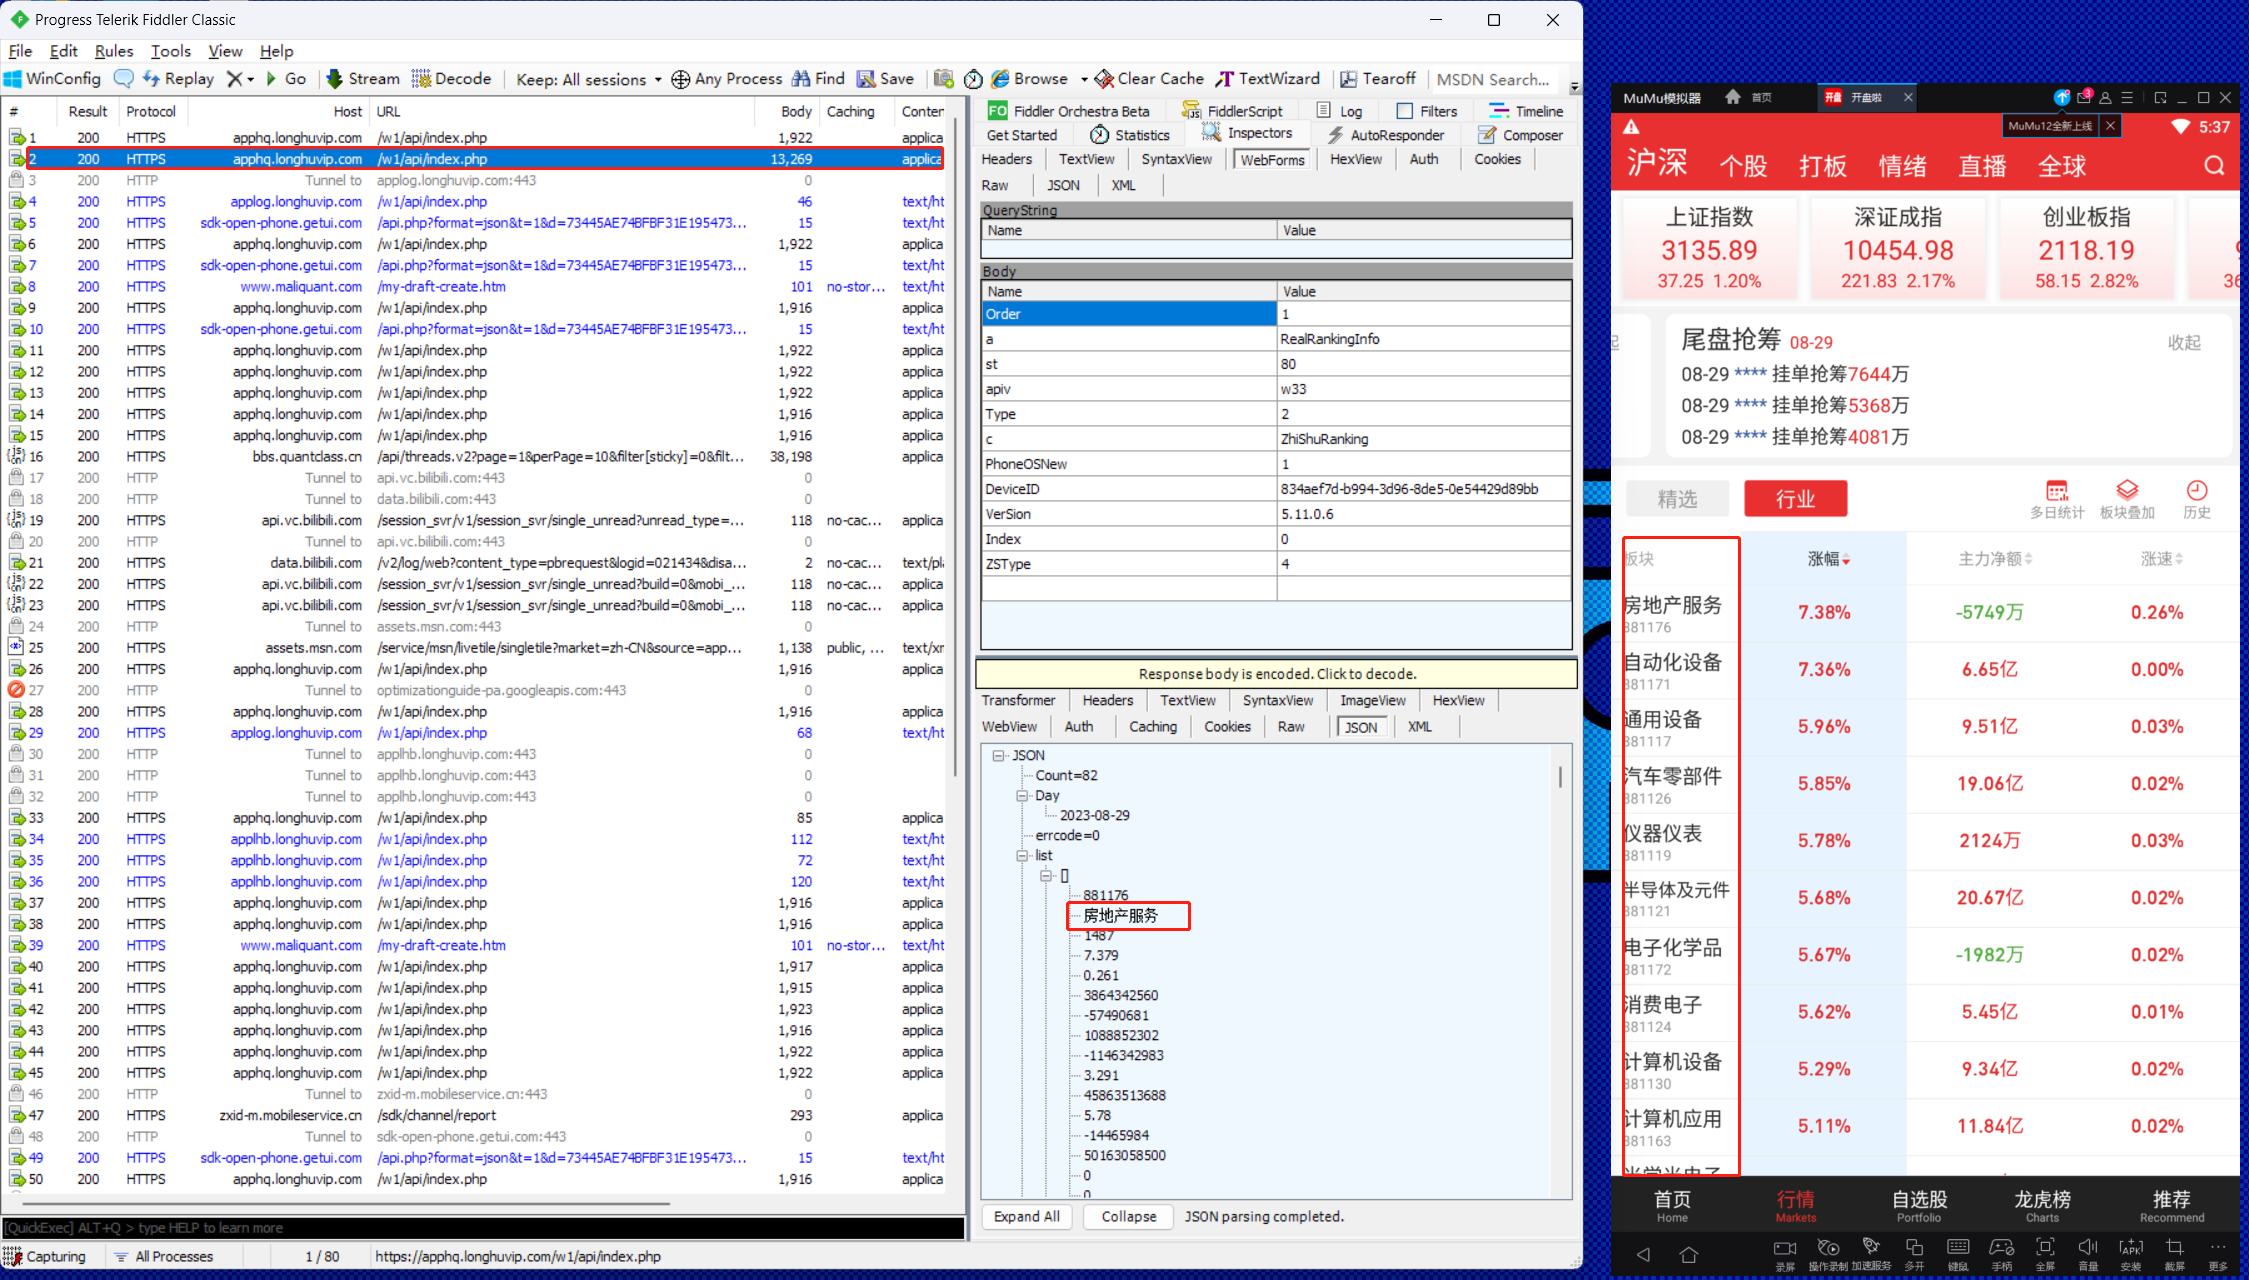Toggle the Decode option in toolbar
This screenshot has width=2249, height=1280.
click(452, 79)
